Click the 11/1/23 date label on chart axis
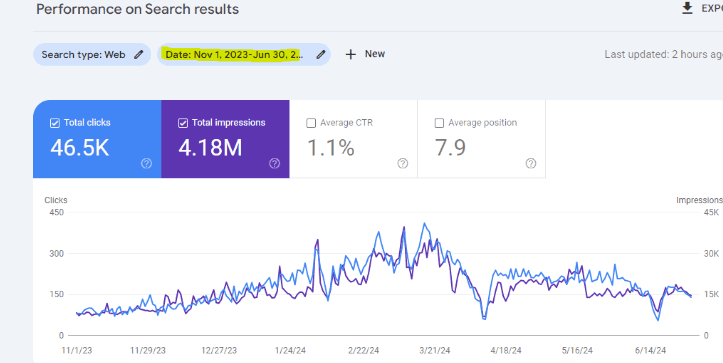This screenshot has width=723, height=363. click(x=77, y=351)
